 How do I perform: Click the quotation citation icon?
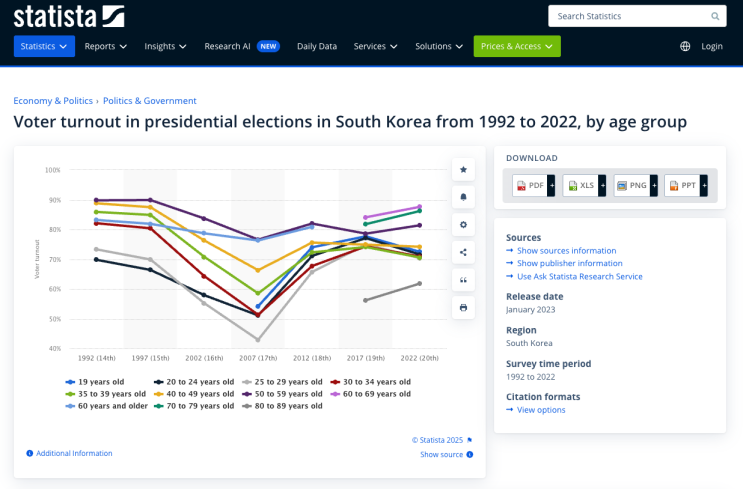[463, 280]
